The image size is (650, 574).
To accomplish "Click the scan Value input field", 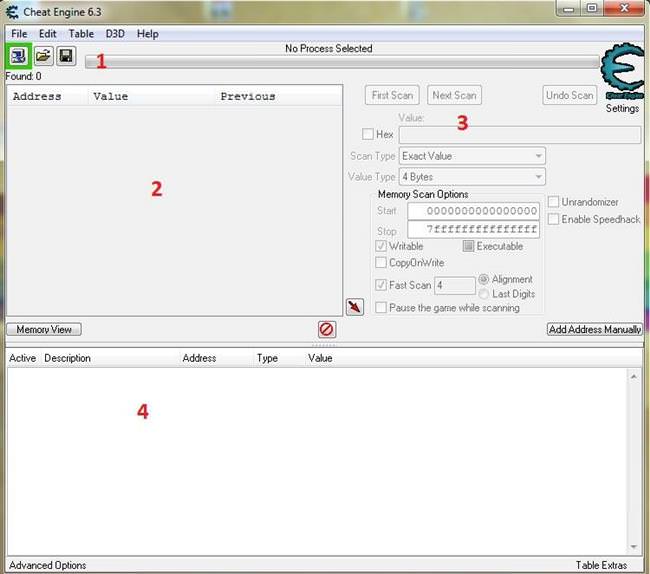I will [520, 135].
